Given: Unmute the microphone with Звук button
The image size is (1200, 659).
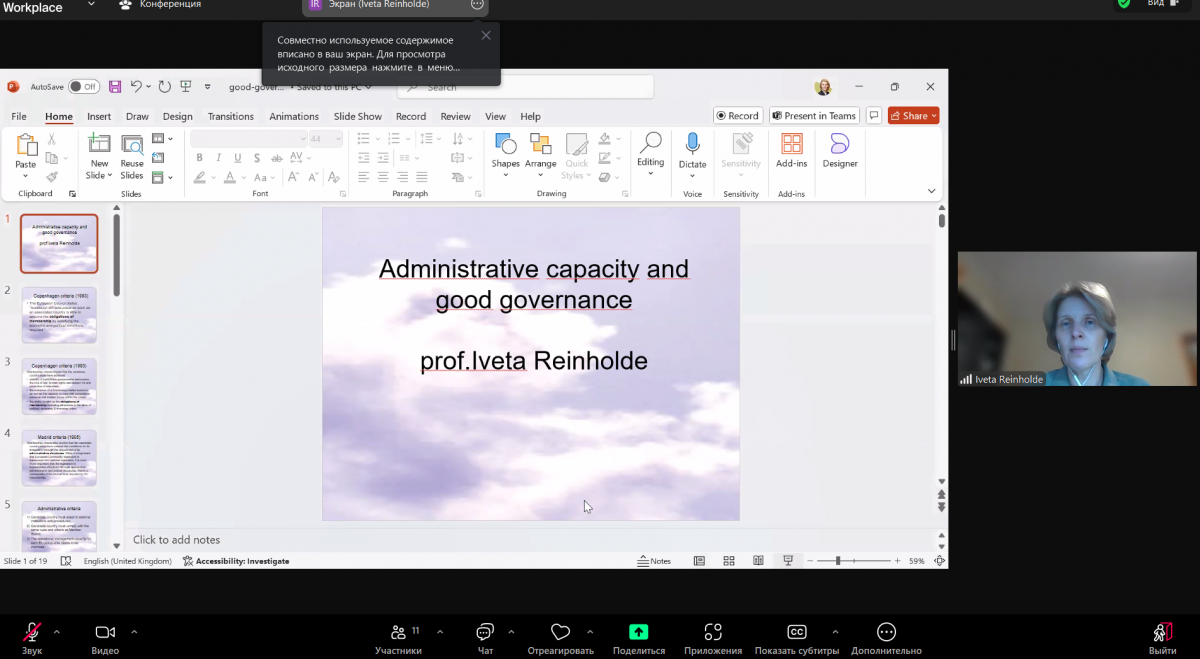Looking at the screenshot, I should (32, 632).
